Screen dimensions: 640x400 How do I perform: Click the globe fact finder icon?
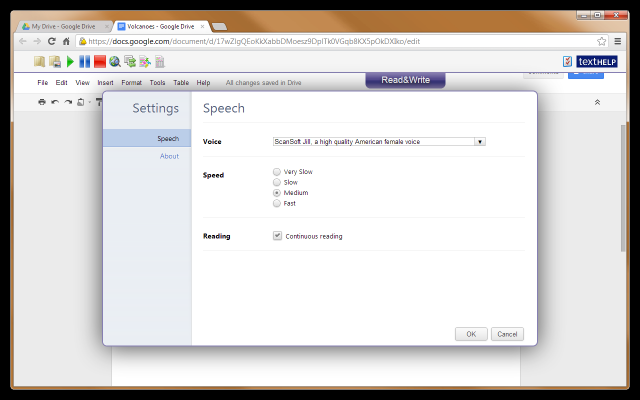click(x=115, y=62)
